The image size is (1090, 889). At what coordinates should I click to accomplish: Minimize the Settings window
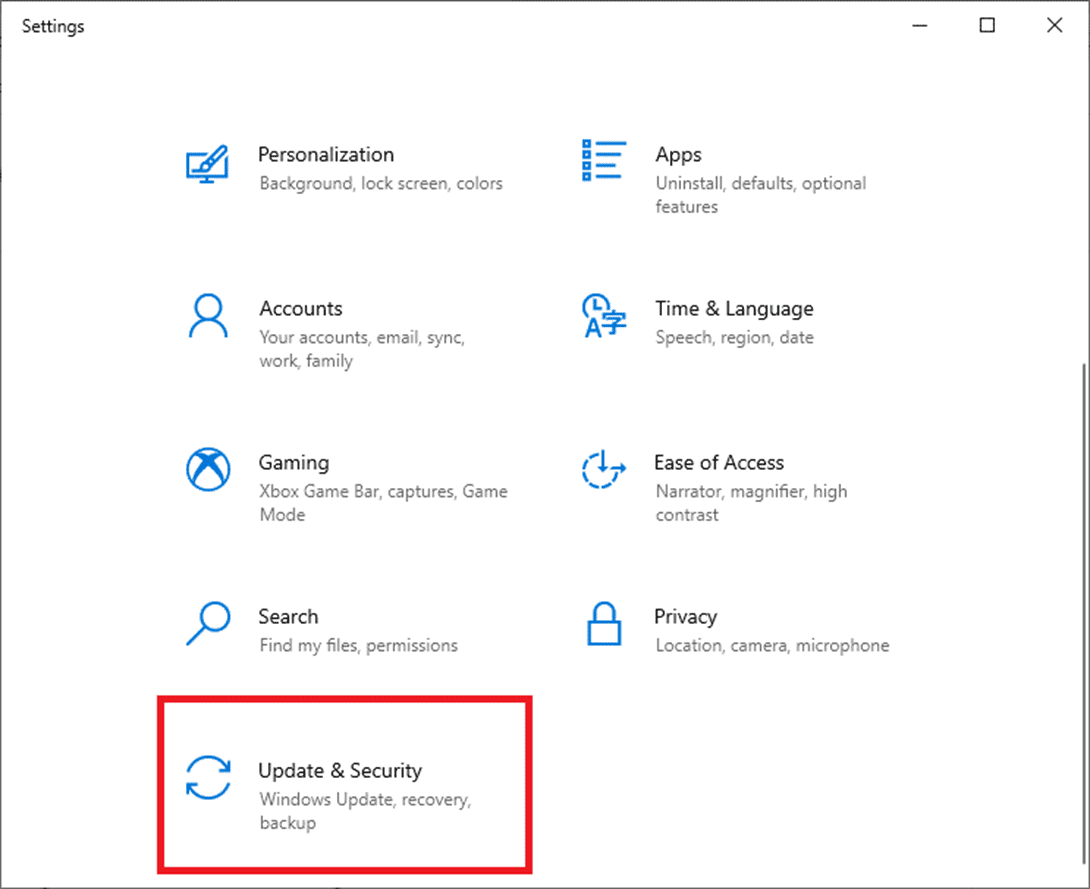(x=919, y=25)
